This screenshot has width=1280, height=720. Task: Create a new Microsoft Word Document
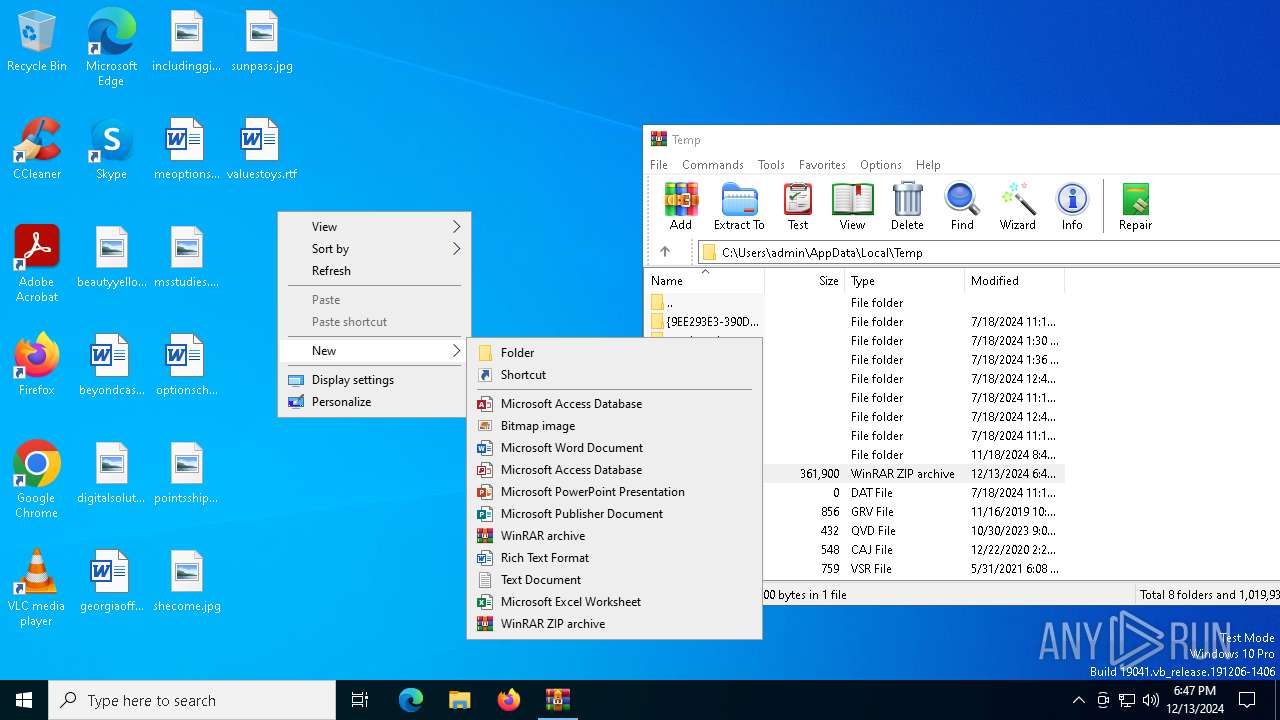[x=614, y=448]
